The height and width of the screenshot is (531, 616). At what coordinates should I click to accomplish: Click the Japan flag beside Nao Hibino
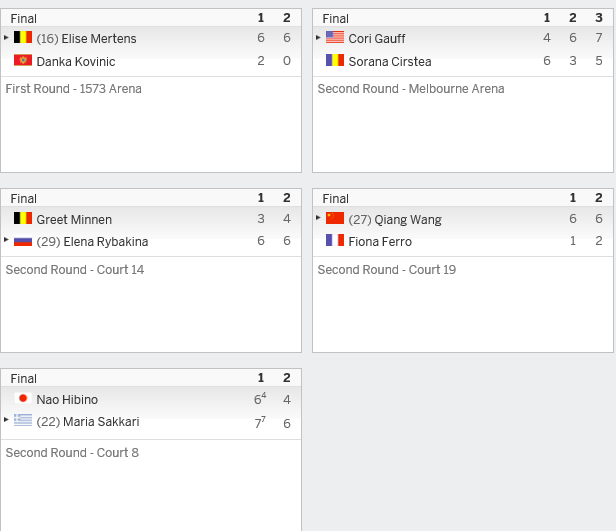pyautogui.click(x=23, y=398)
